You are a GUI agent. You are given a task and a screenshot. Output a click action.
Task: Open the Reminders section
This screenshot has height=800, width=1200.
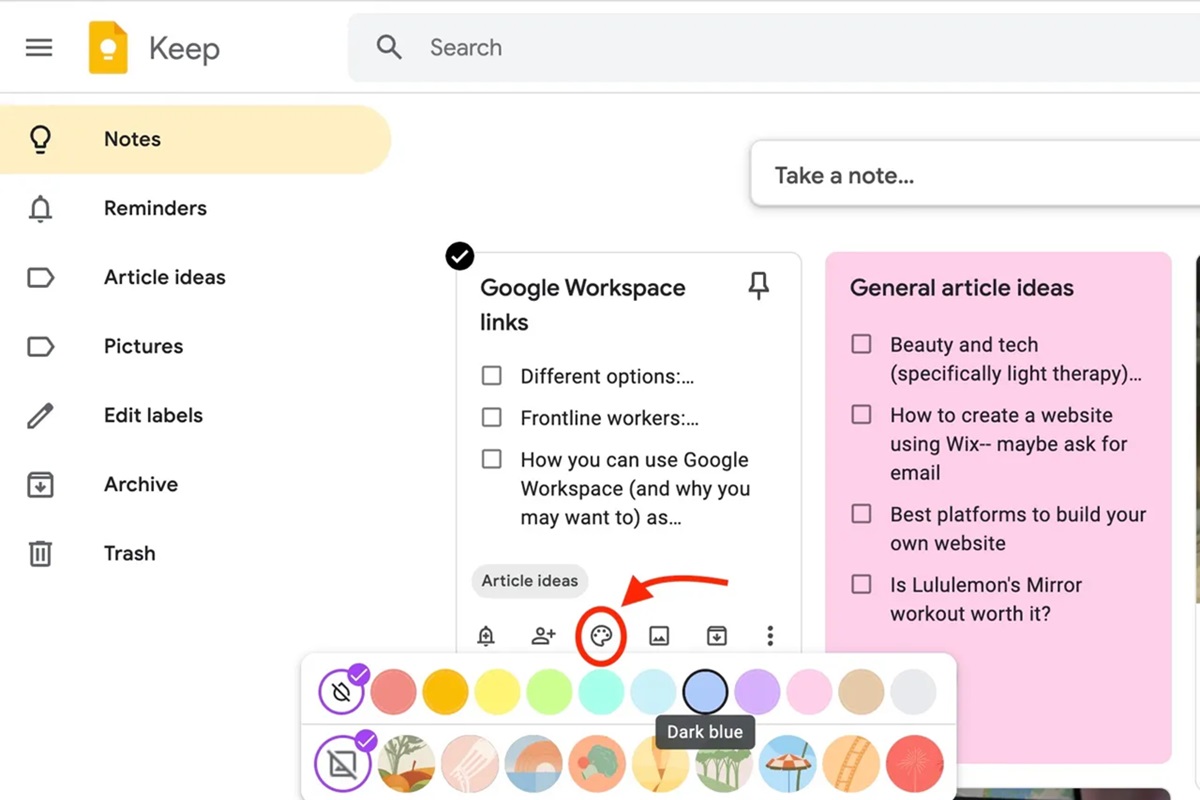(195, 208)
